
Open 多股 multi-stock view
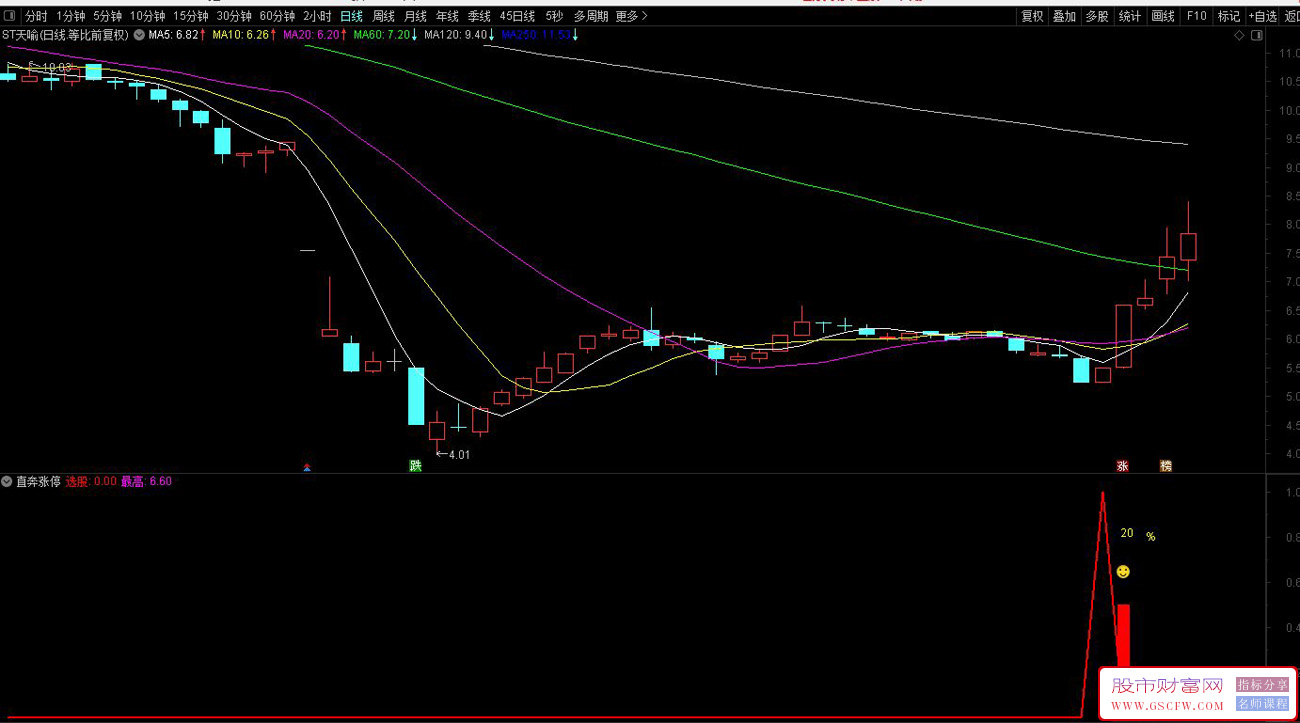pos(1097,16)
